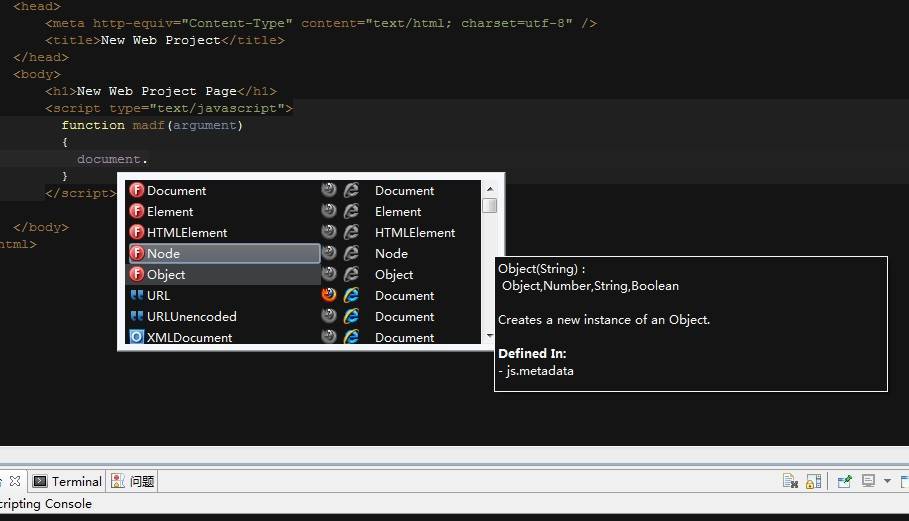The width and height of the screenshot is (909, 521).
Task: Close the active console tab
Action: tap(15, 481)
